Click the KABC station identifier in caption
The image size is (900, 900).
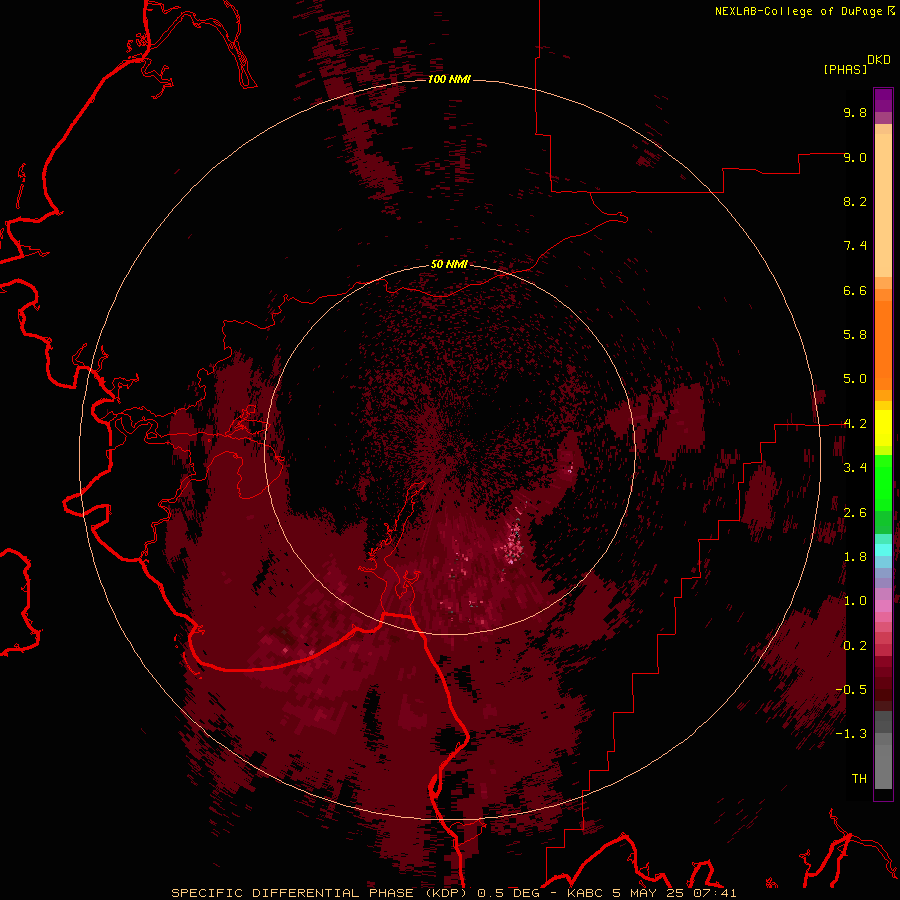586,893
